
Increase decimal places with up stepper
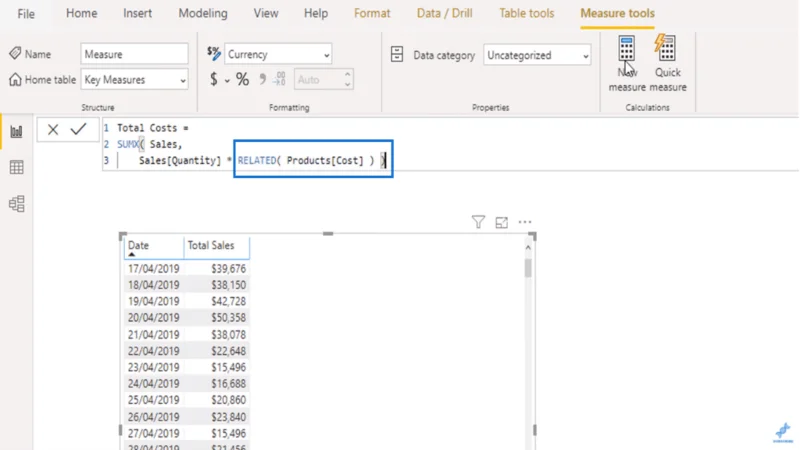click(347, 74)
